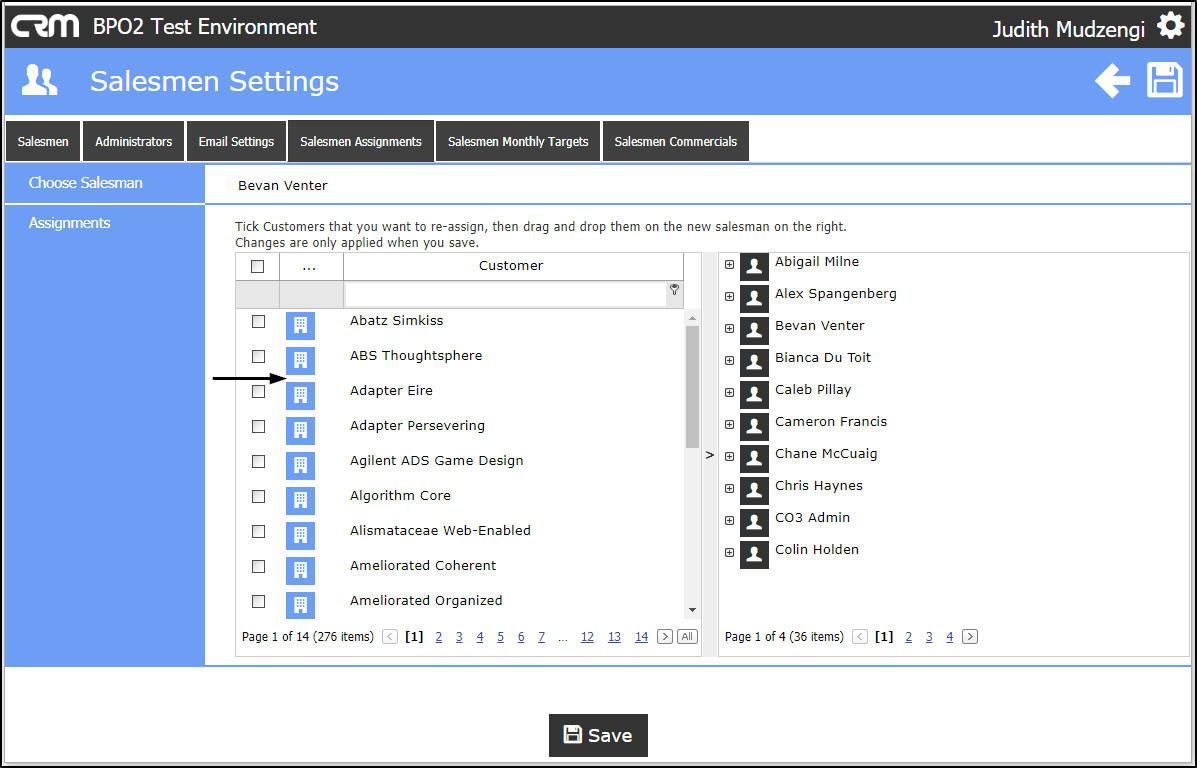Click the floppy disk save icon in header
Image resolution: width=1197 pixels, height=768 pixels.
(1164, 81)
